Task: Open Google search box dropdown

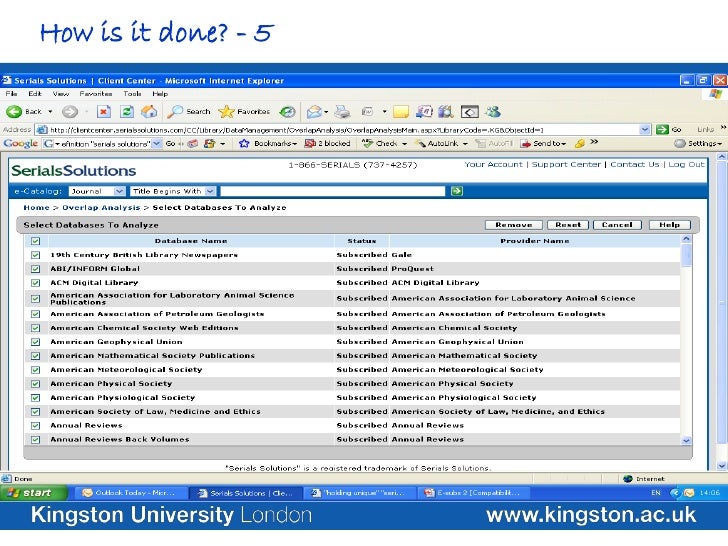Action: [157, 143]
